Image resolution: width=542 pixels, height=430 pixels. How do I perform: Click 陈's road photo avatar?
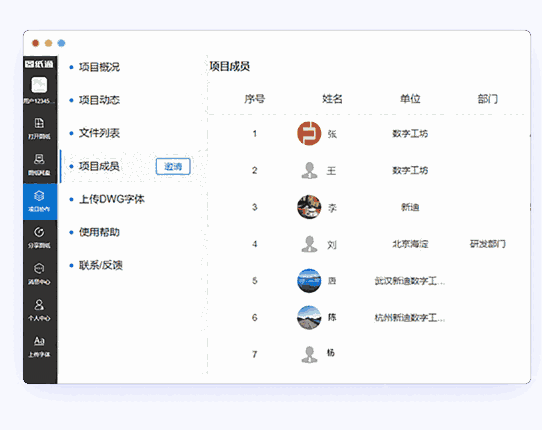pos(309,317)
